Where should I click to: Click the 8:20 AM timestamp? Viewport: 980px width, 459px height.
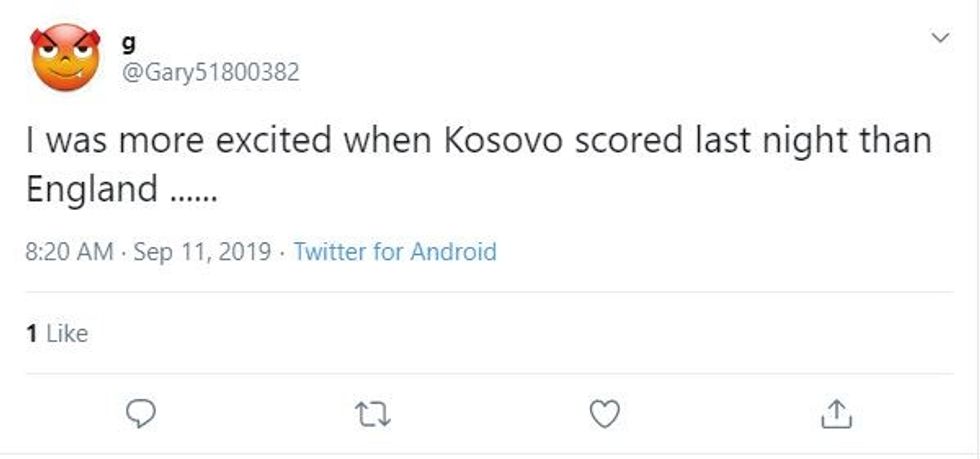click(x=69, y=252)
